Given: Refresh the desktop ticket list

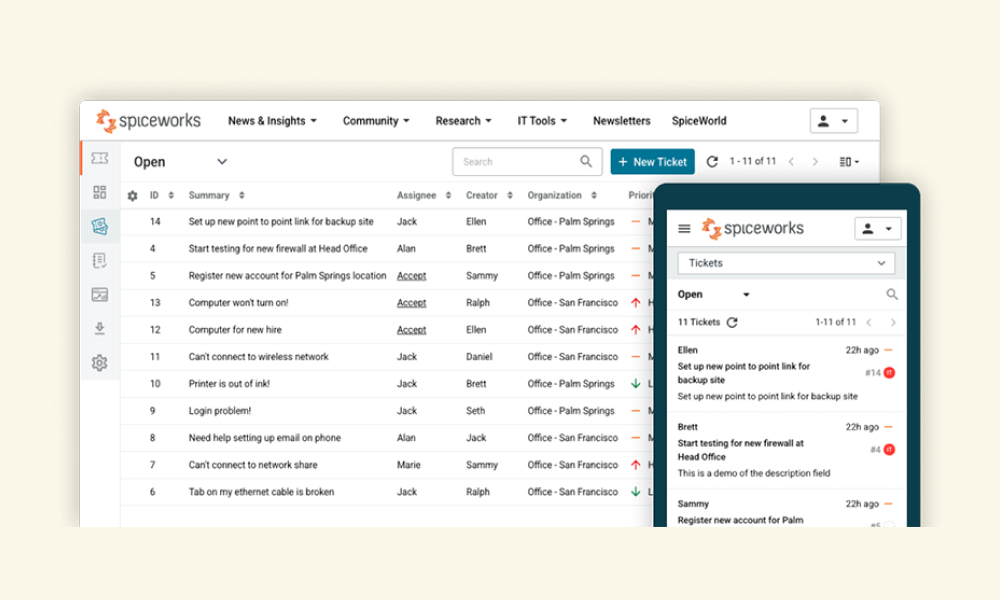Looking at the screenshot, I should point(712,162).
